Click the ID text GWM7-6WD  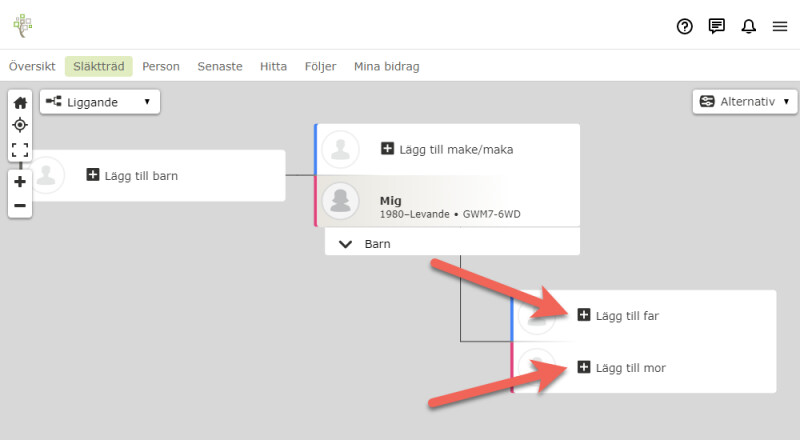coord(491,214)
